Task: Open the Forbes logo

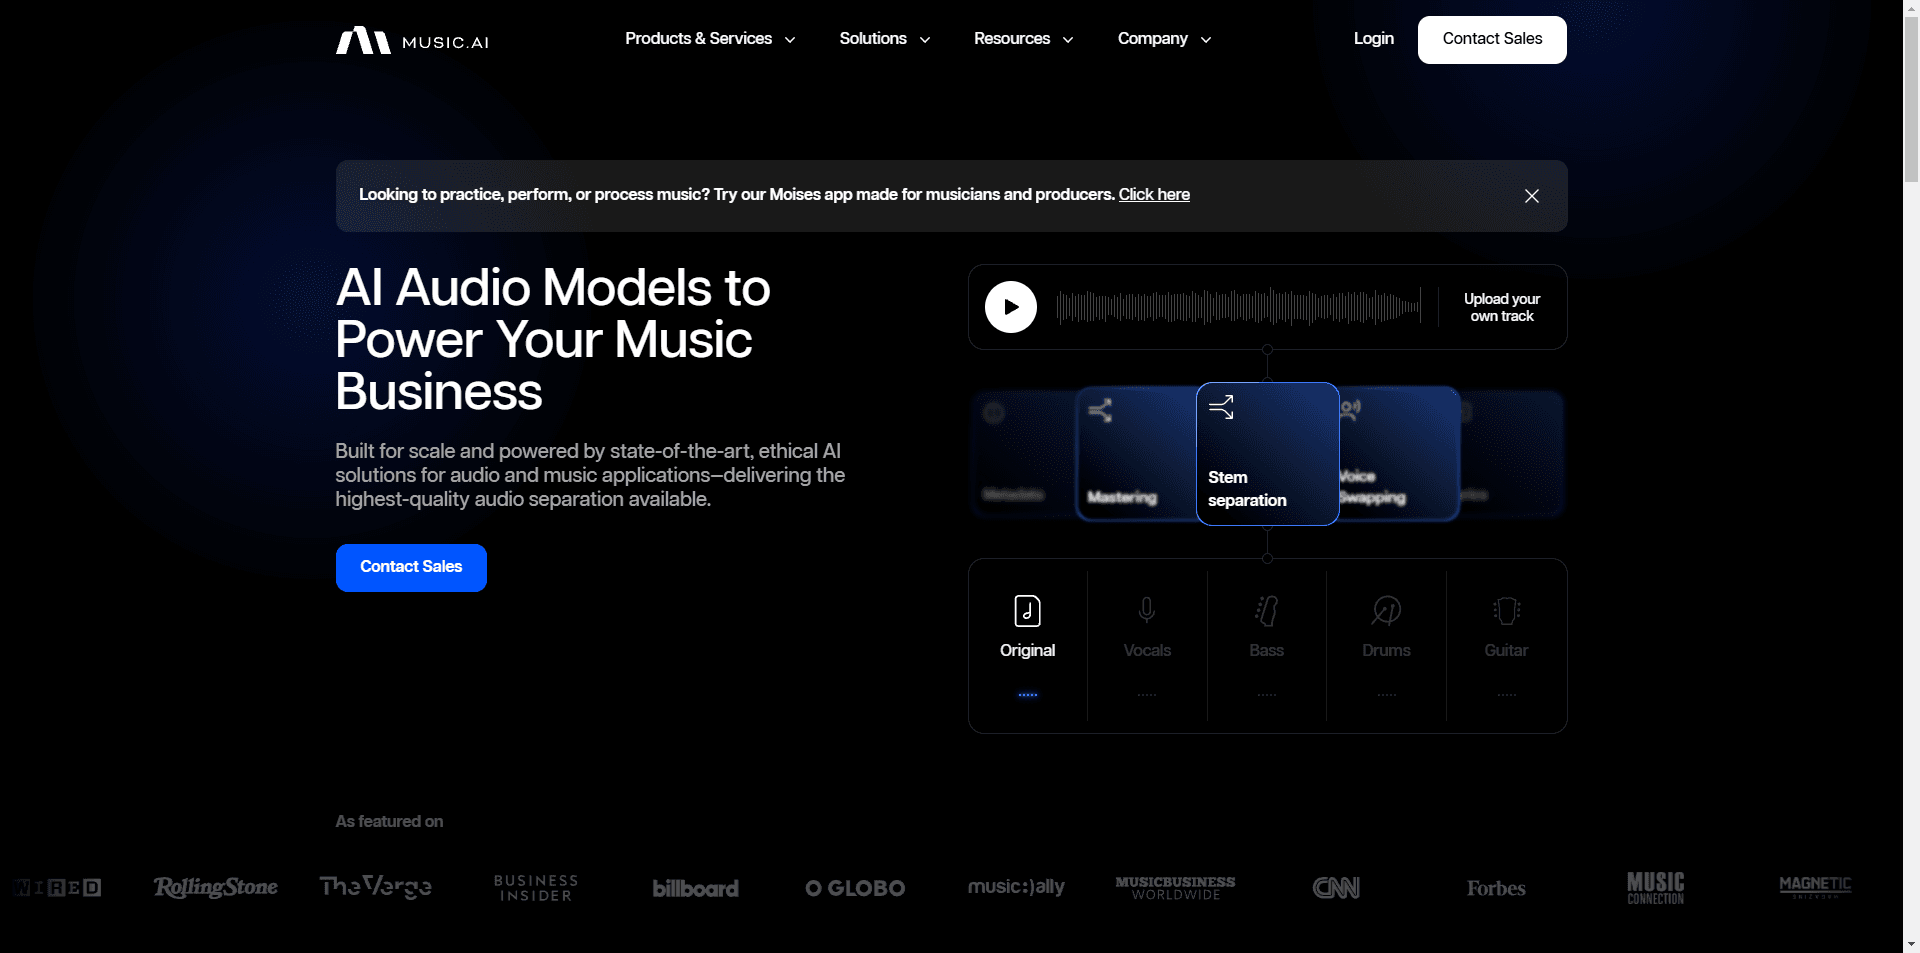Action: pyautogui.click(x=1496, y=888)
